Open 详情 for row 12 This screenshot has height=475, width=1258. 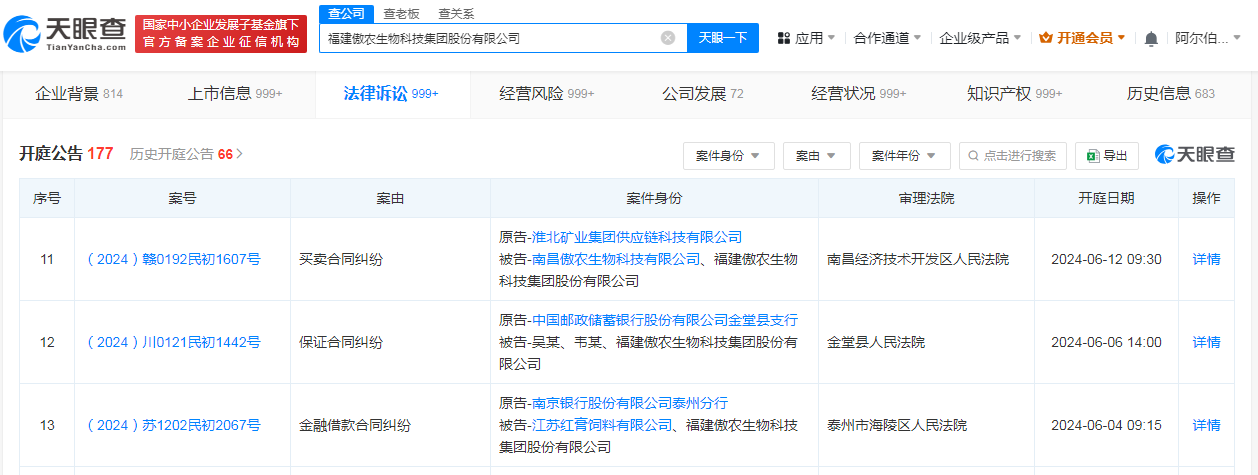coord(1206,342)
